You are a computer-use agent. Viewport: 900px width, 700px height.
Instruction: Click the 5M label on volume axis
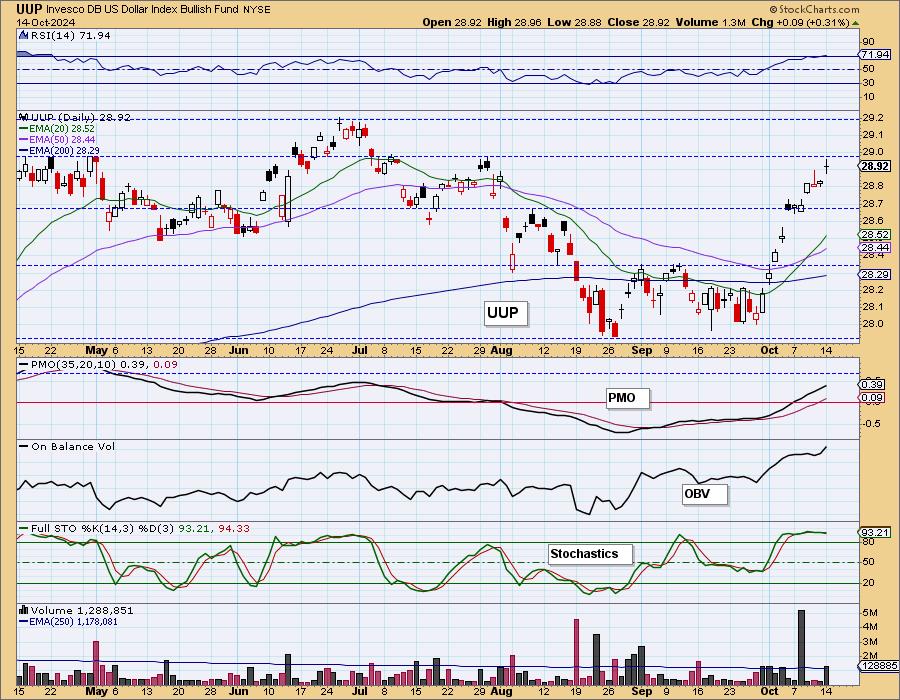click(x=870, y=613)
